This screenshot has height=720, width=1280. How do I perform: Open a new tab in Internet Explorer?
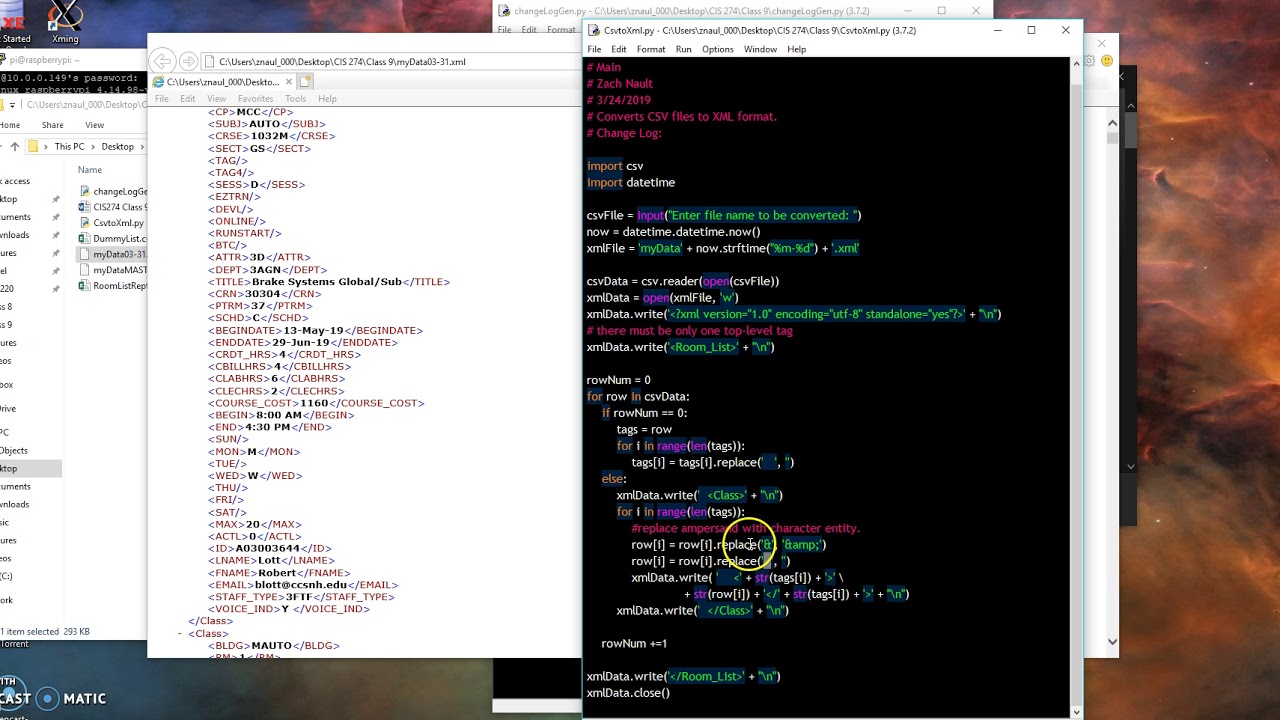tap(305, 81)
